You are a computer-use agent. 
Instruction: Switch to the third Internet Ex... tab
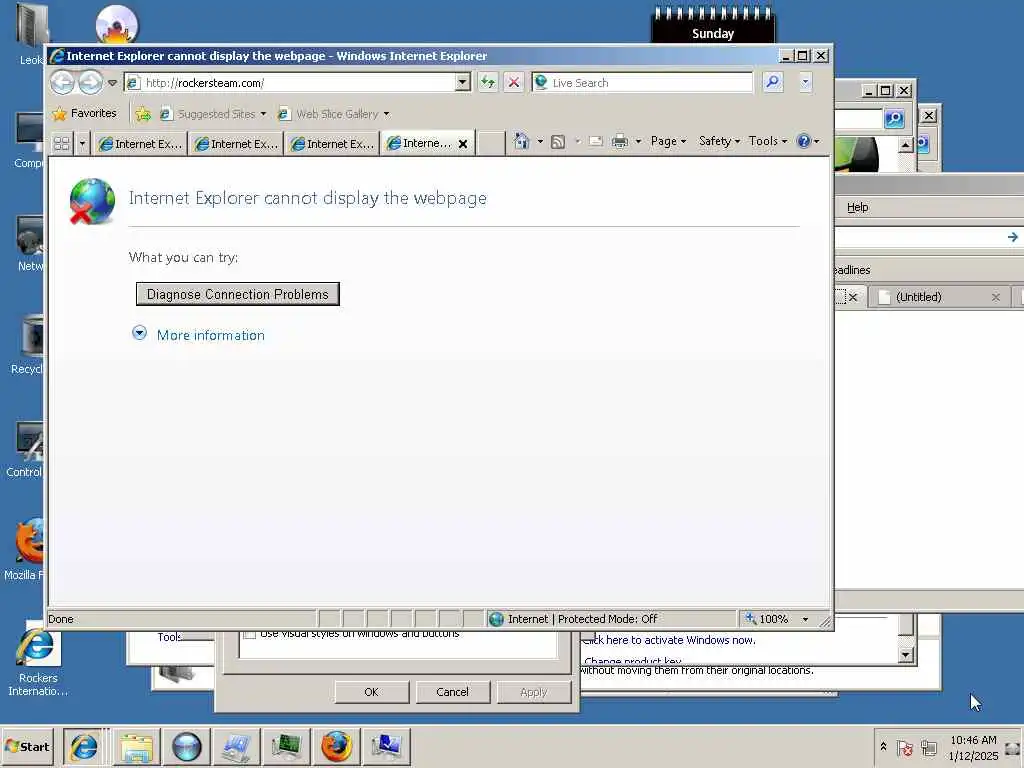pyautogui.click(x=332, y=144)
